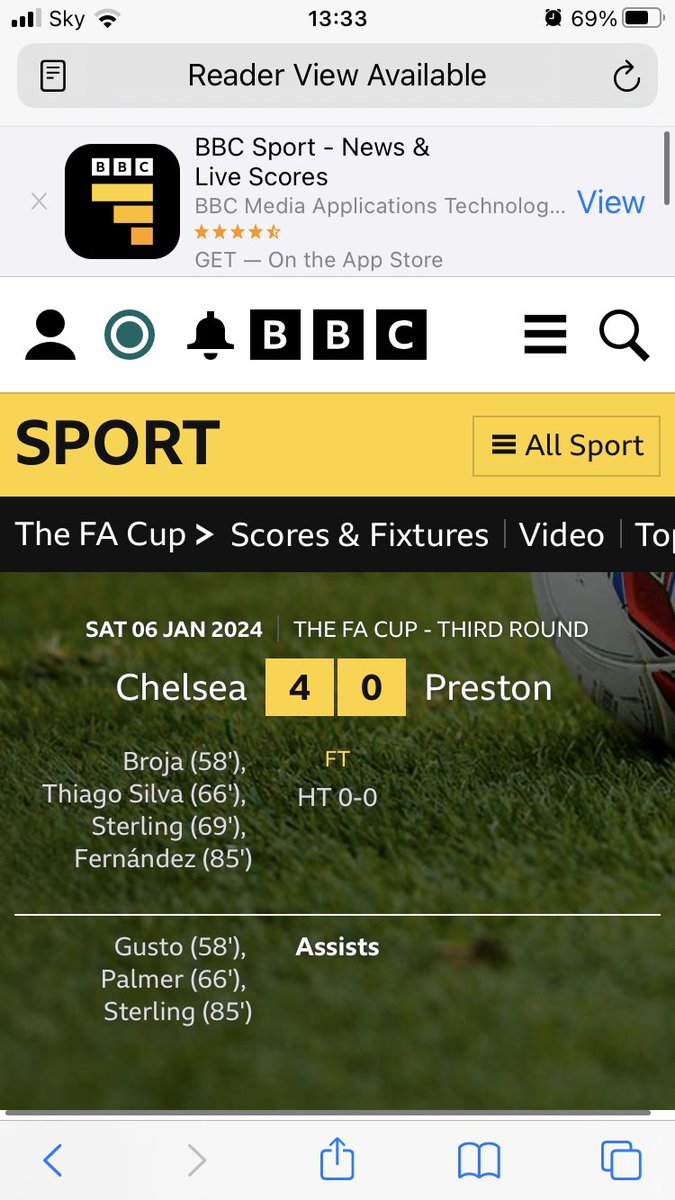Tap View on the app banner
675x1200 pixels.
pyautogui.click(x=611, y=202)
